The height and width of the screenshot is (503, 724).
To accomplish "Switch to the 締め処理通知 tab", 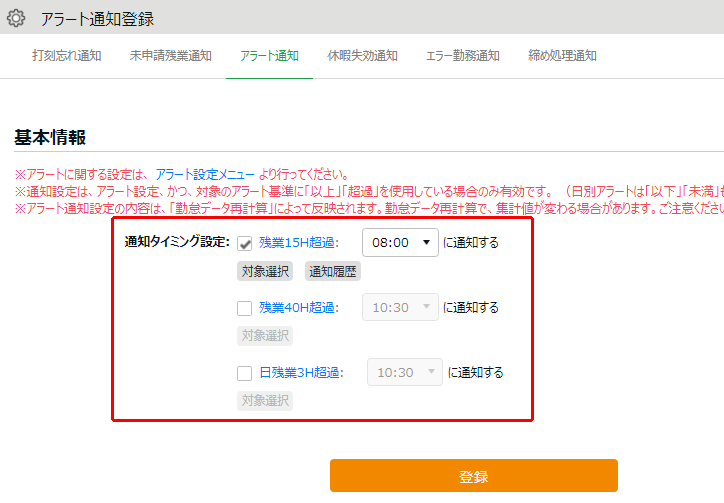I will pyautogui.click(x=562, y=56).
